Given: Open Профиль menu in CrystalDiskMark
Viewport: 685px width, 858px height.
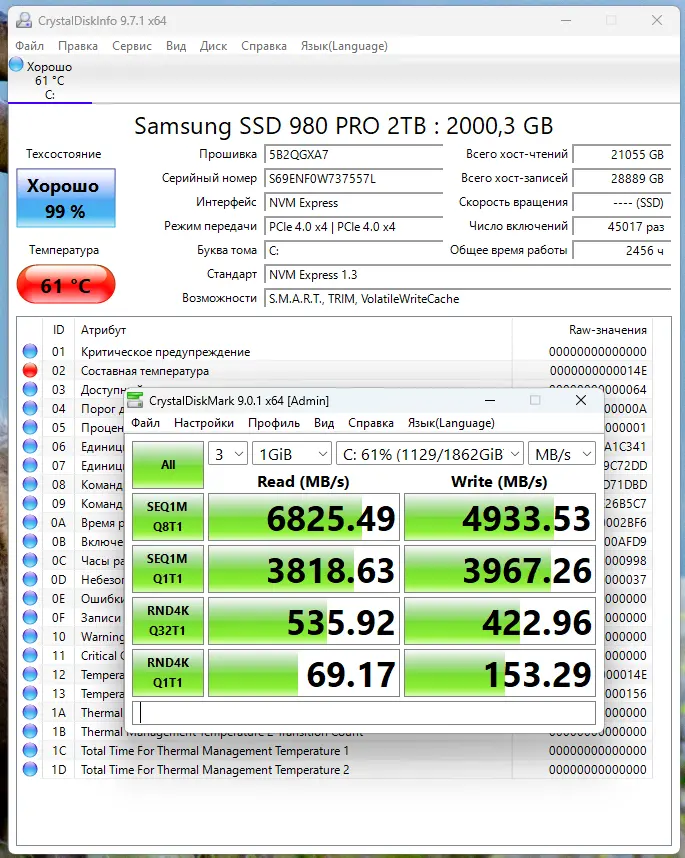Looking at the screenshot, I should coord(274,423).
